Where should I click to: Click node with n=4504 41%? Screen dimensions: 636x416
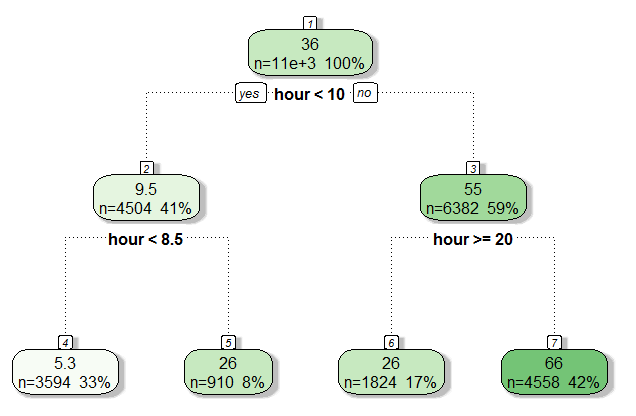click(146, 197)
